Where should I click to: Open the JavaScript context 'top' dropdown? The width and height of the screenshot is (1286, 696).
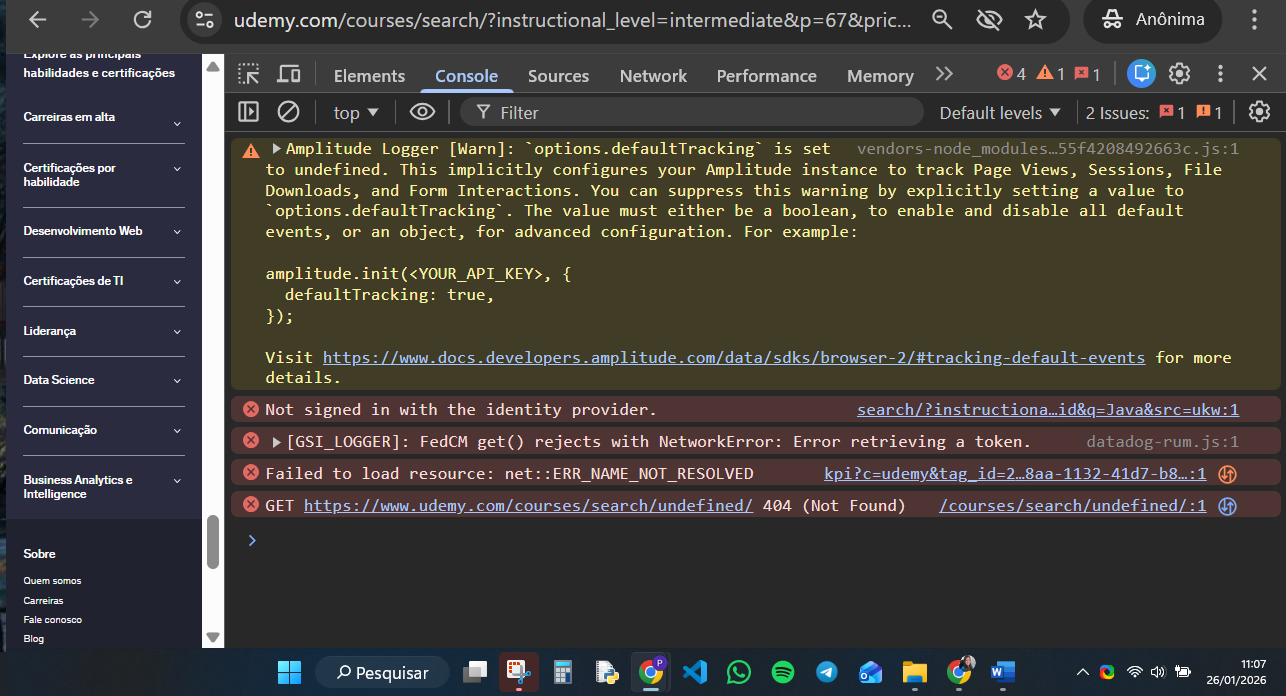[356, 113]
